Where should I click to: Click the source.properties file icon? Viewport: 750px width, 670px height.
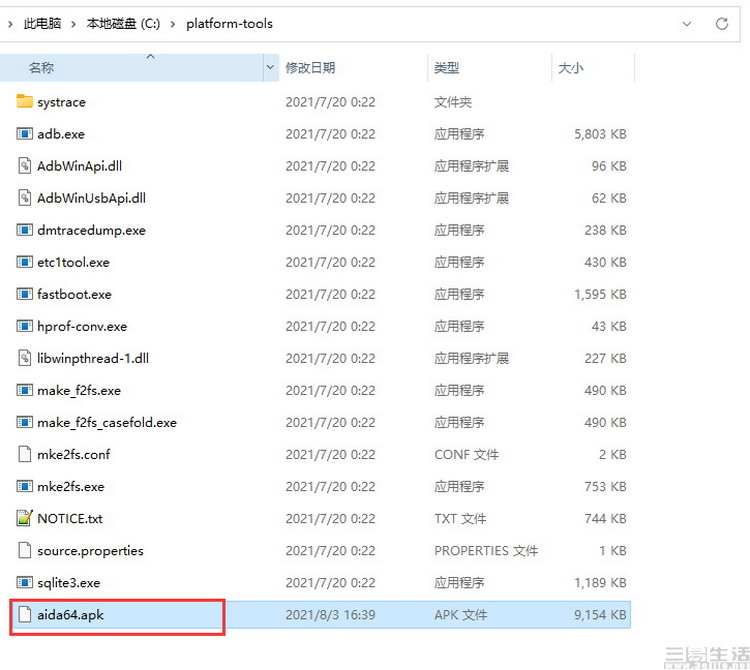(24, 550)
